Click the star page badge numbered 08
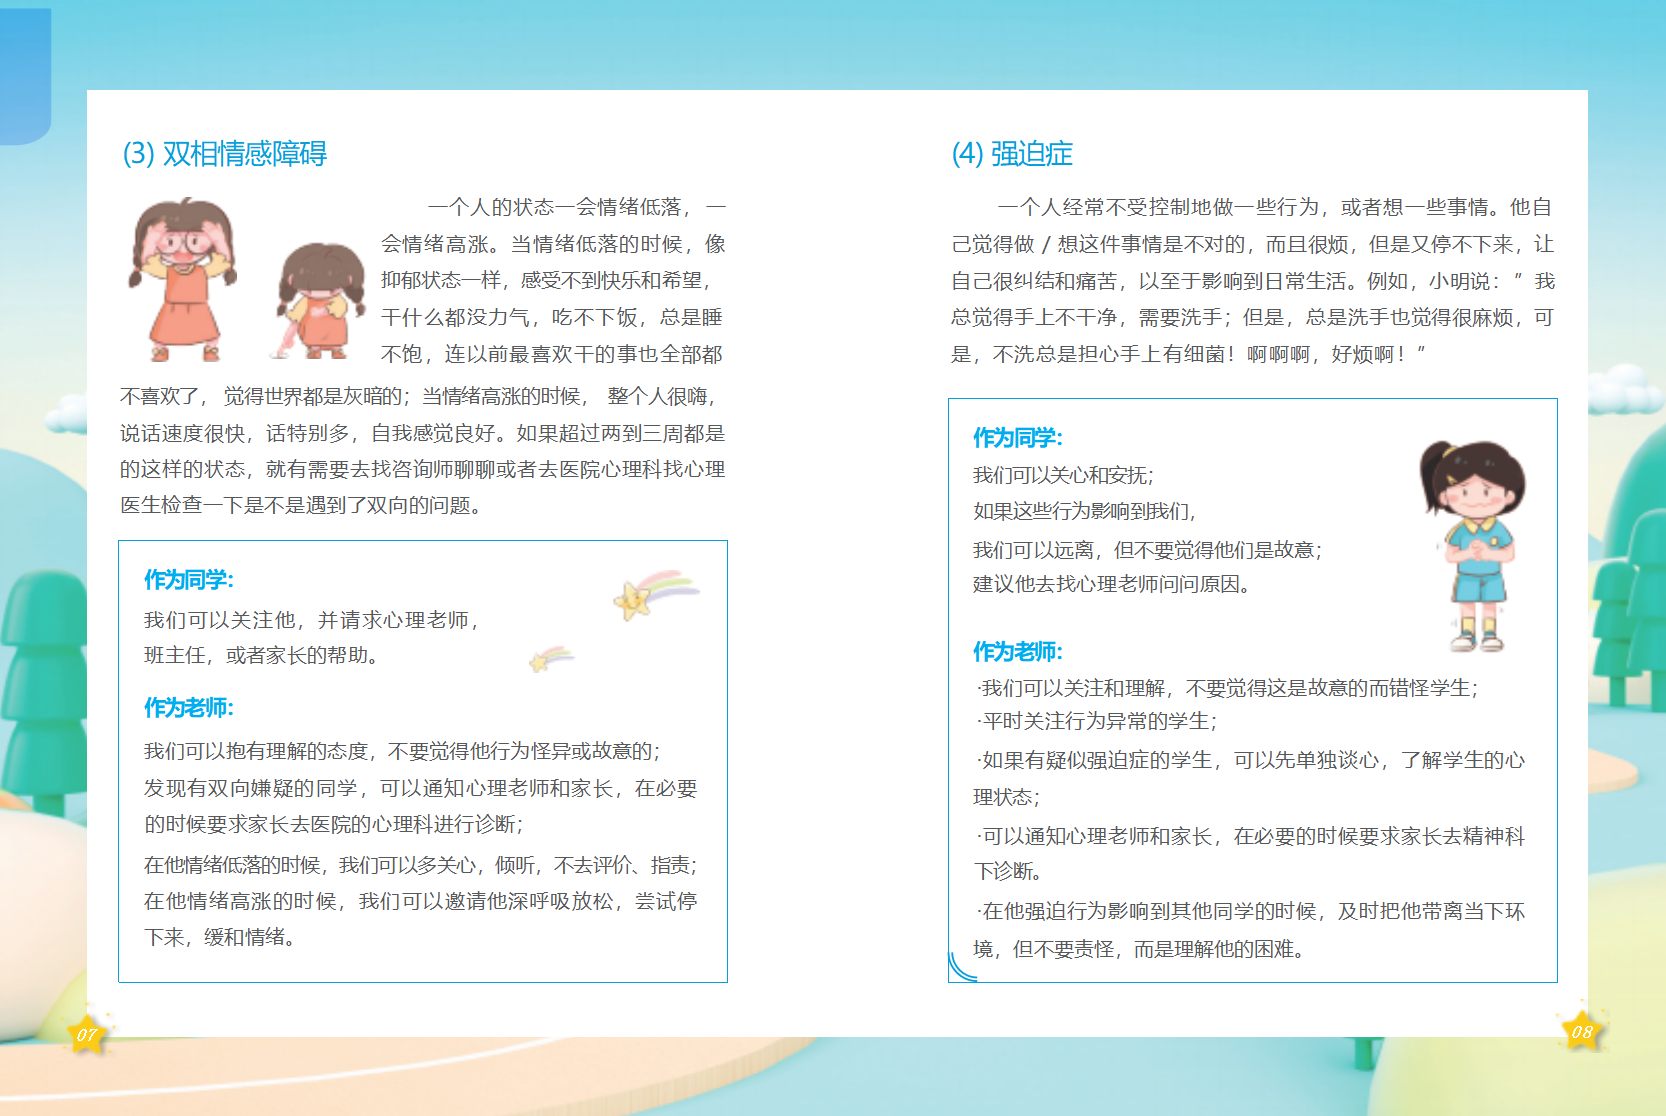Screen dimensions: 1666x1116 [x=1581, y=1031]
